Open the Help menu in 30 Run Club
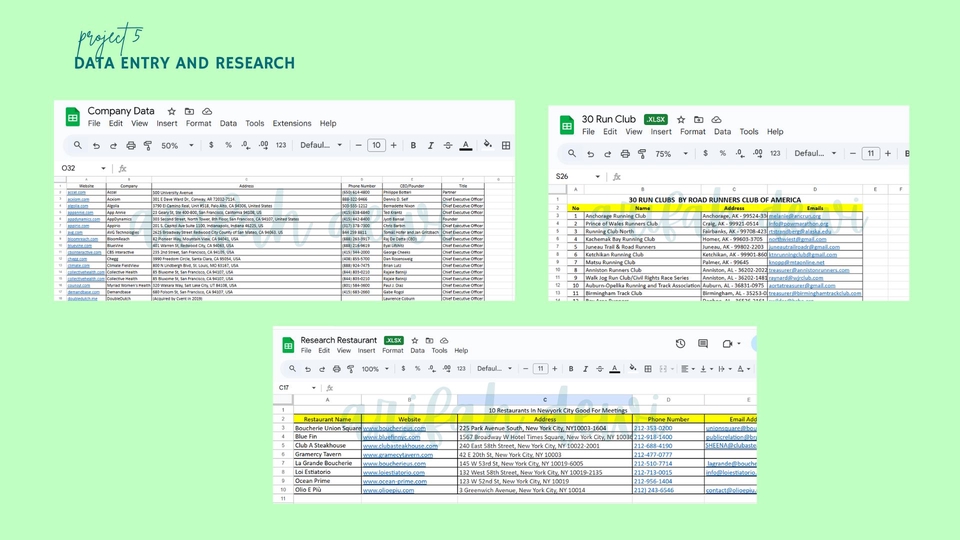 (x=775, y=132)
